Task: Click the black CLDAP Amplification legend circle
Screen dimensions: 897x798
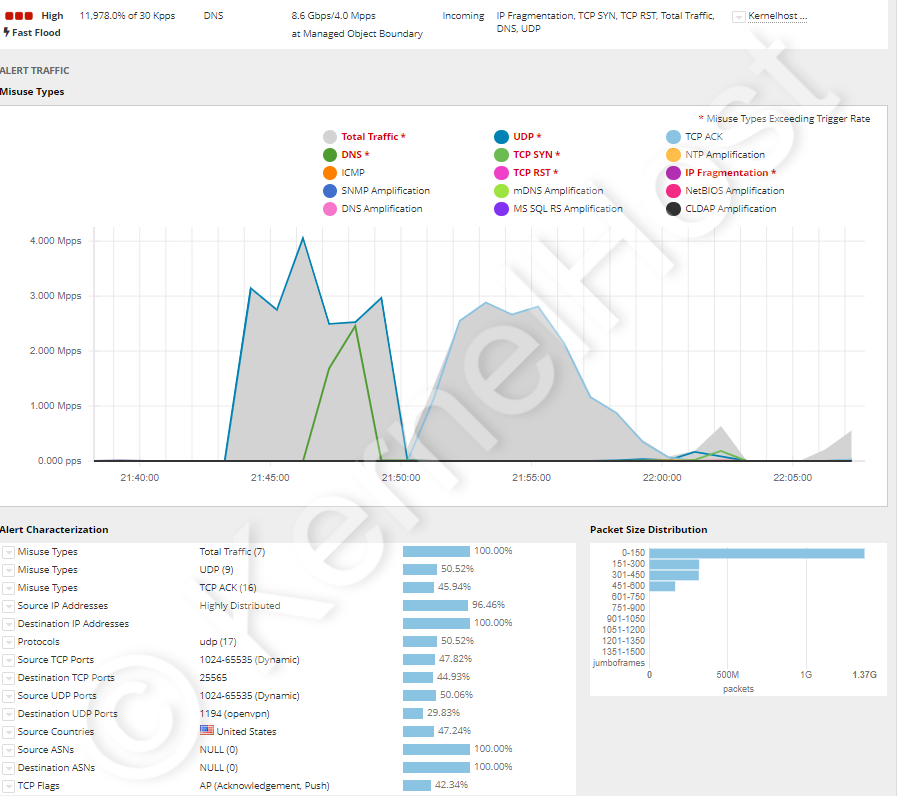Action: [x=674, y=209]
